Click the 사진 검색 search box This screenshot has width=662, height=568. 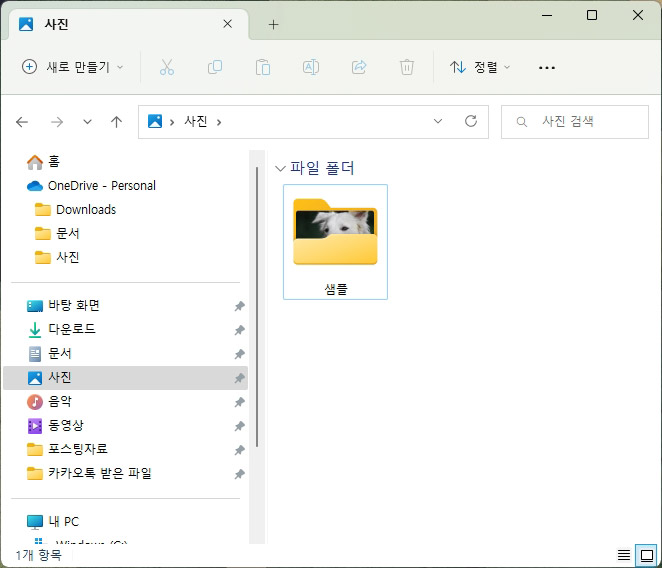click(x=575, y=122)
